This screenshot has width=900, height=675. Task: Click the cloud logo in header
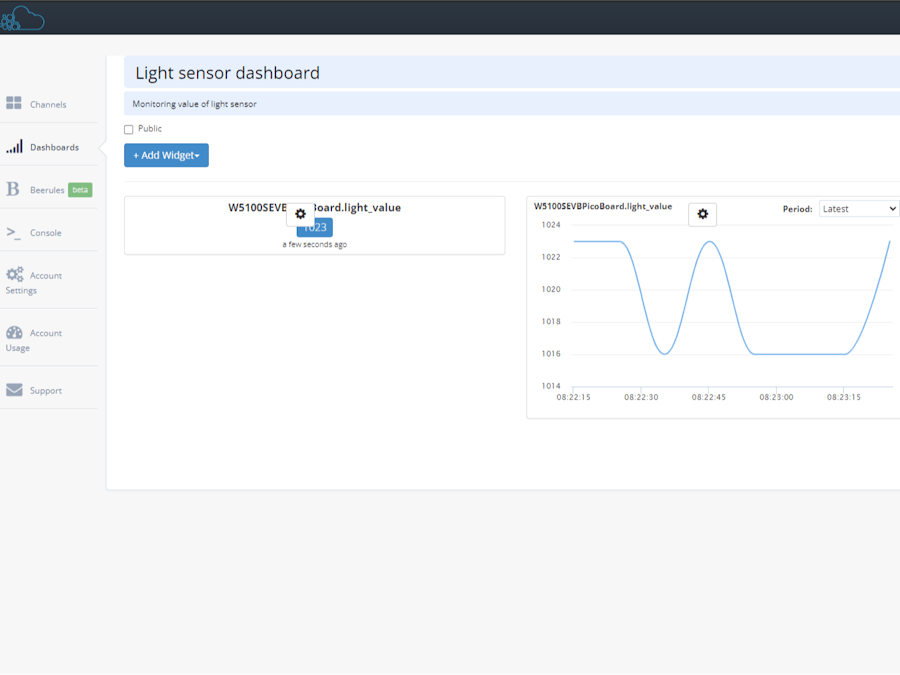[x=22, y=18]
